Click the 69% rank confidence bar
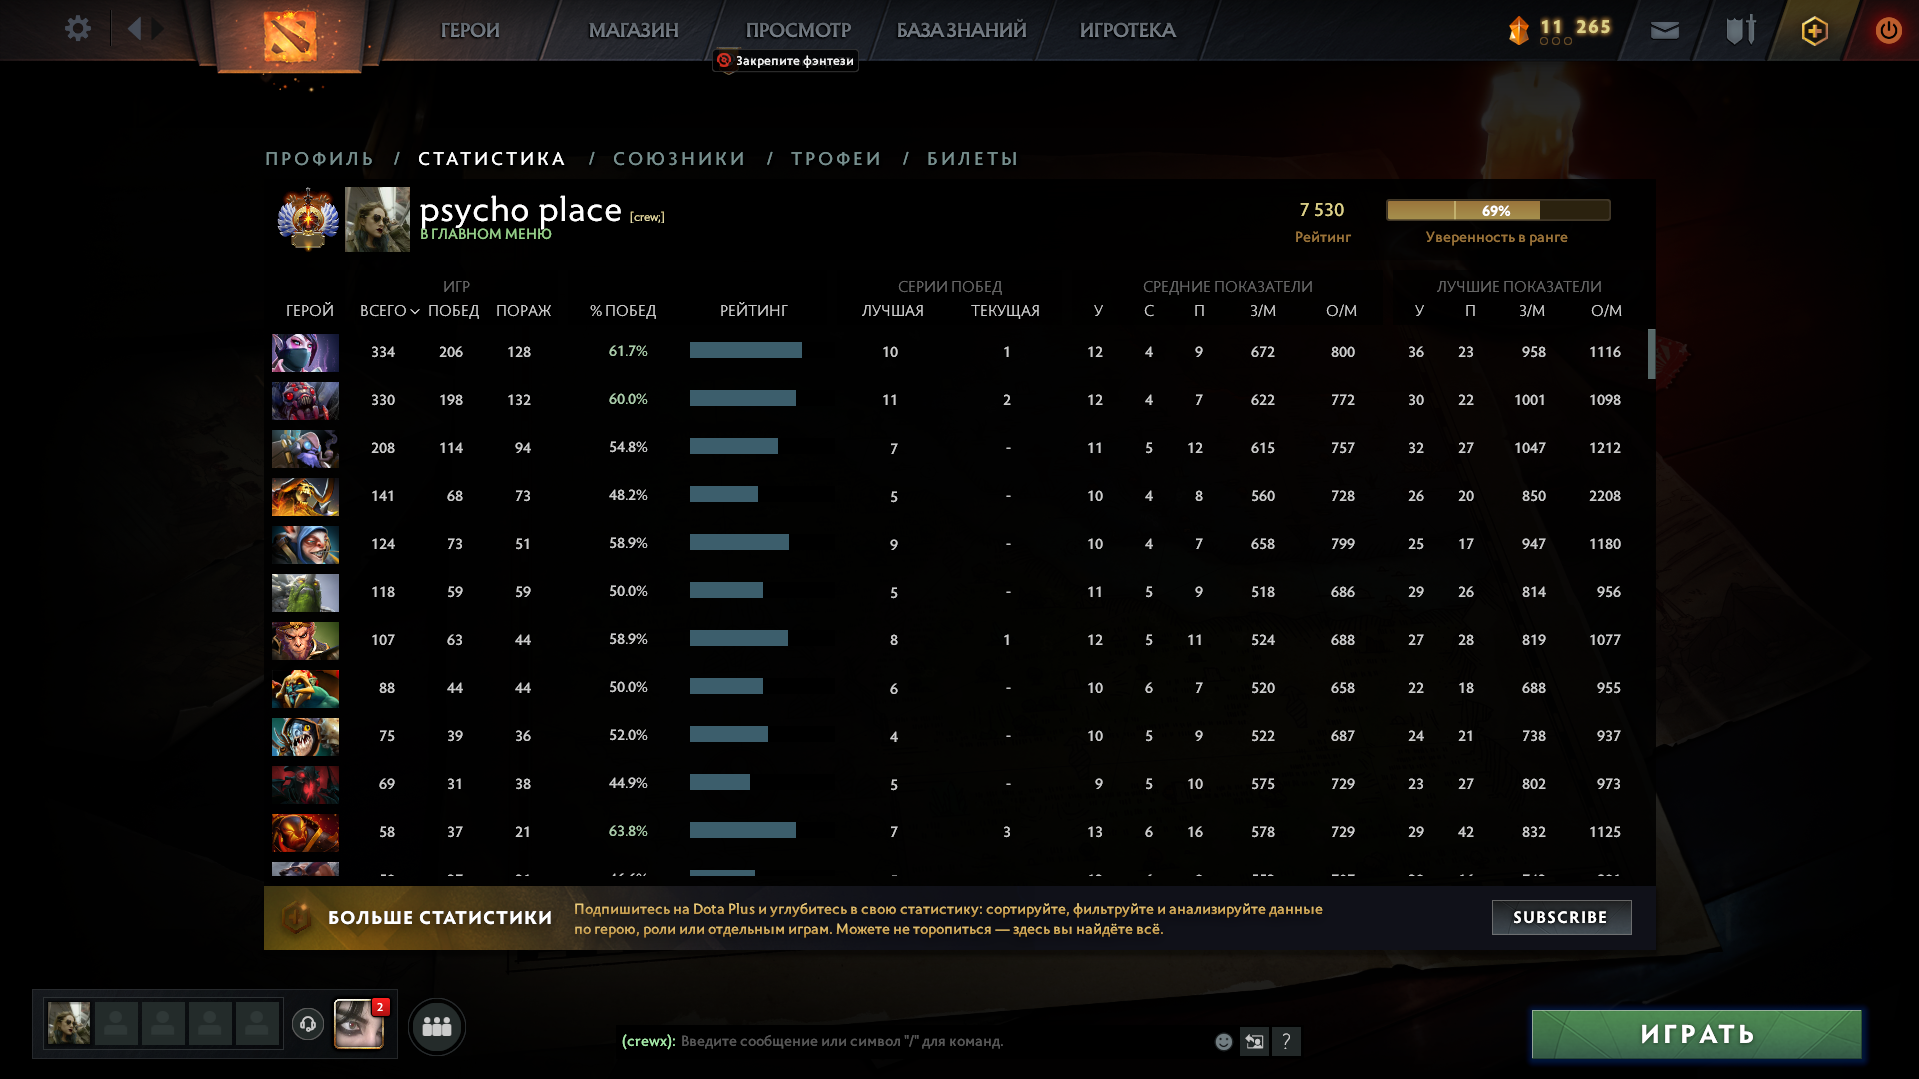This screenshot has width=1919, height=1079. click(1498, 210)
